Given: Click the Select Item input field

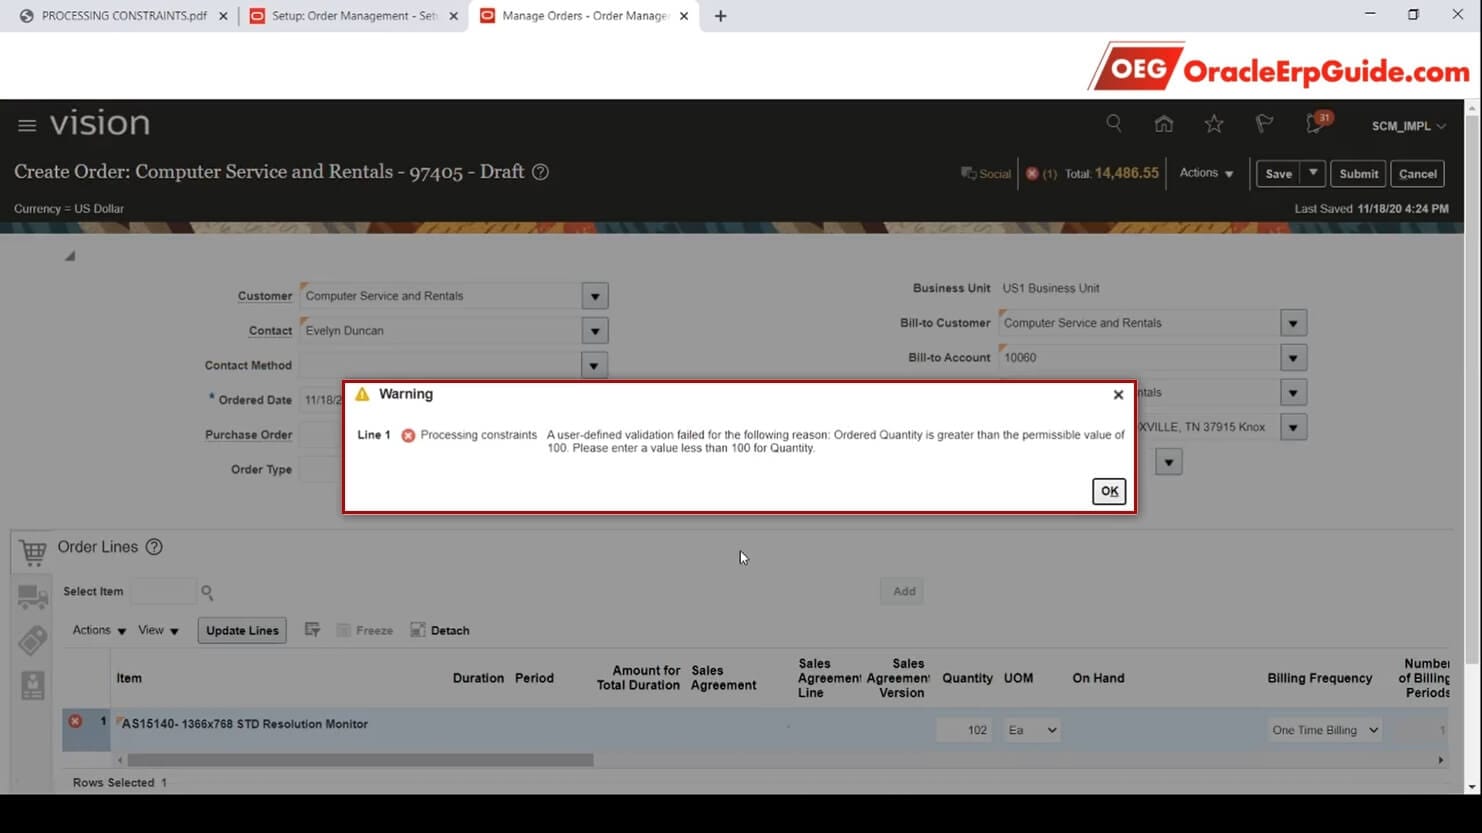Looking at the screenshot, I should (163, 592).
